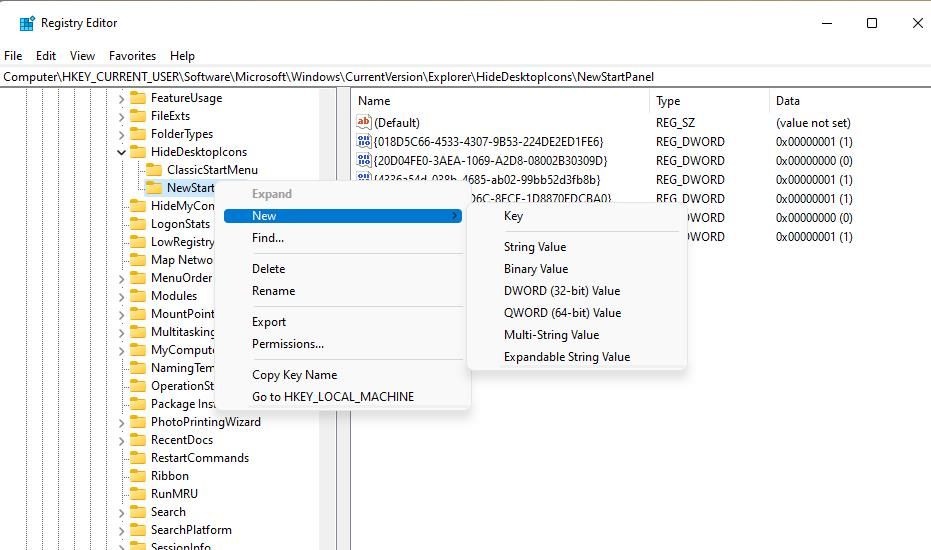Click the Multitasking folder icon
This screenshot has height=550, width=931.
tap(138, 331)
